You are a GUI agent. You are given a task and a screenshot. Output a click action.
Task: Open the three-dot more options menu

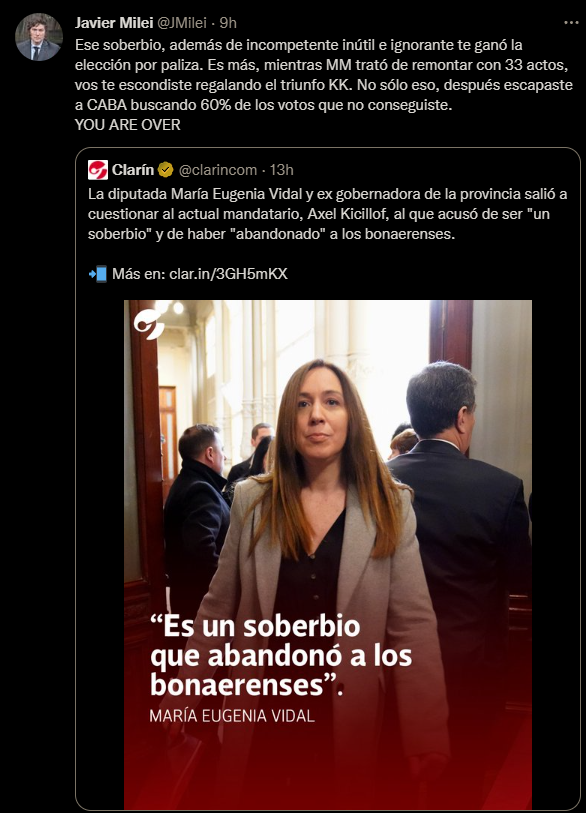571,23
